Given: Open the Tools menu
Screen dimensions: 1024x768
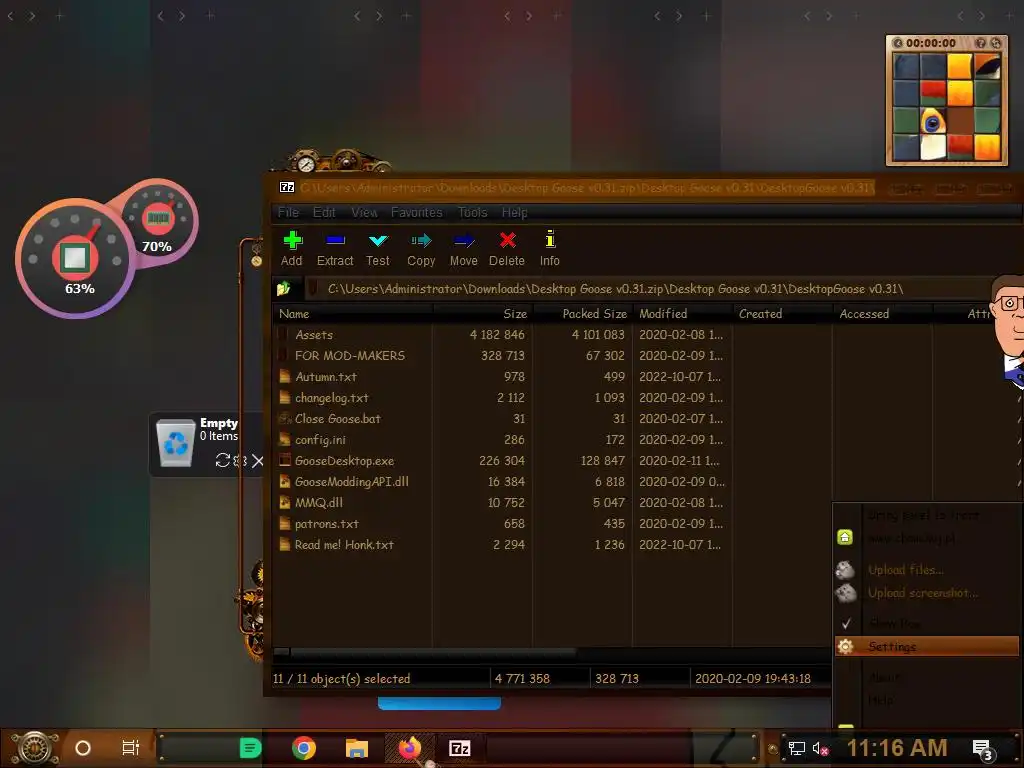Looking at the screenshot, I should [472, 212].
